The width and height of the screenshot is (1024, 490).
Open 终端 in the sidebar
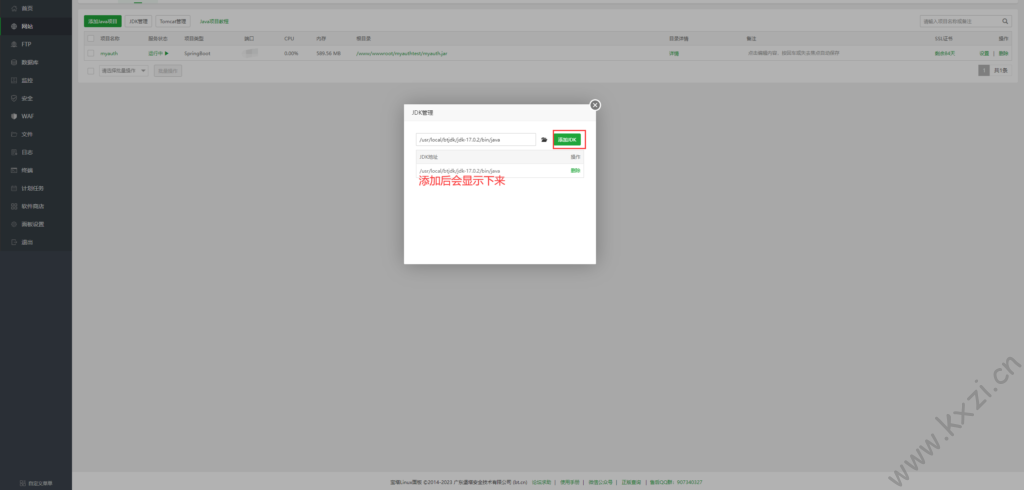click(x=27, y=170)
